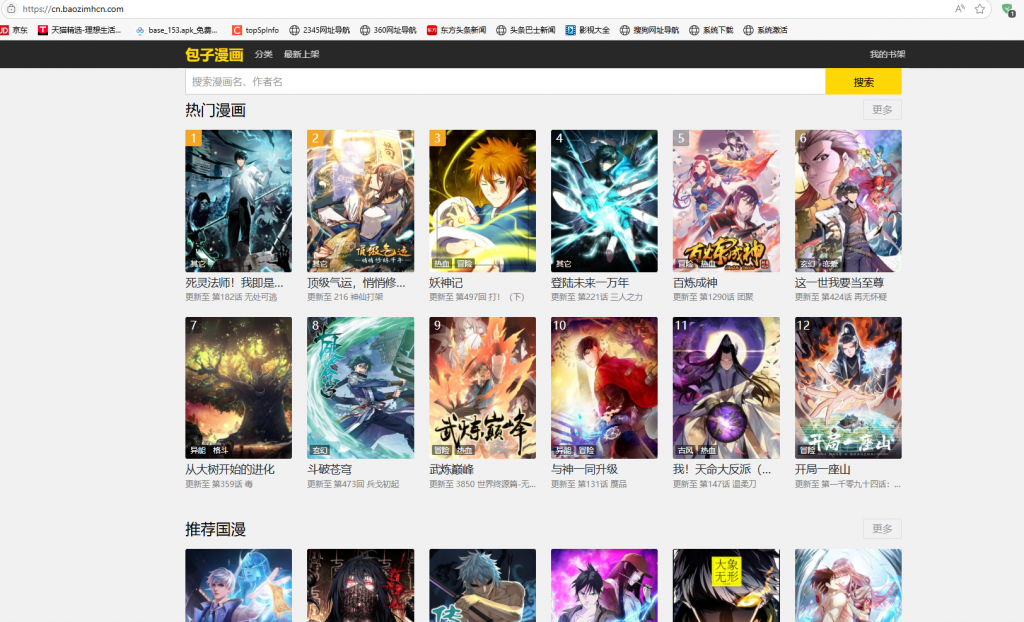
Task: Click the manga search input field
Action: point(505,82)
